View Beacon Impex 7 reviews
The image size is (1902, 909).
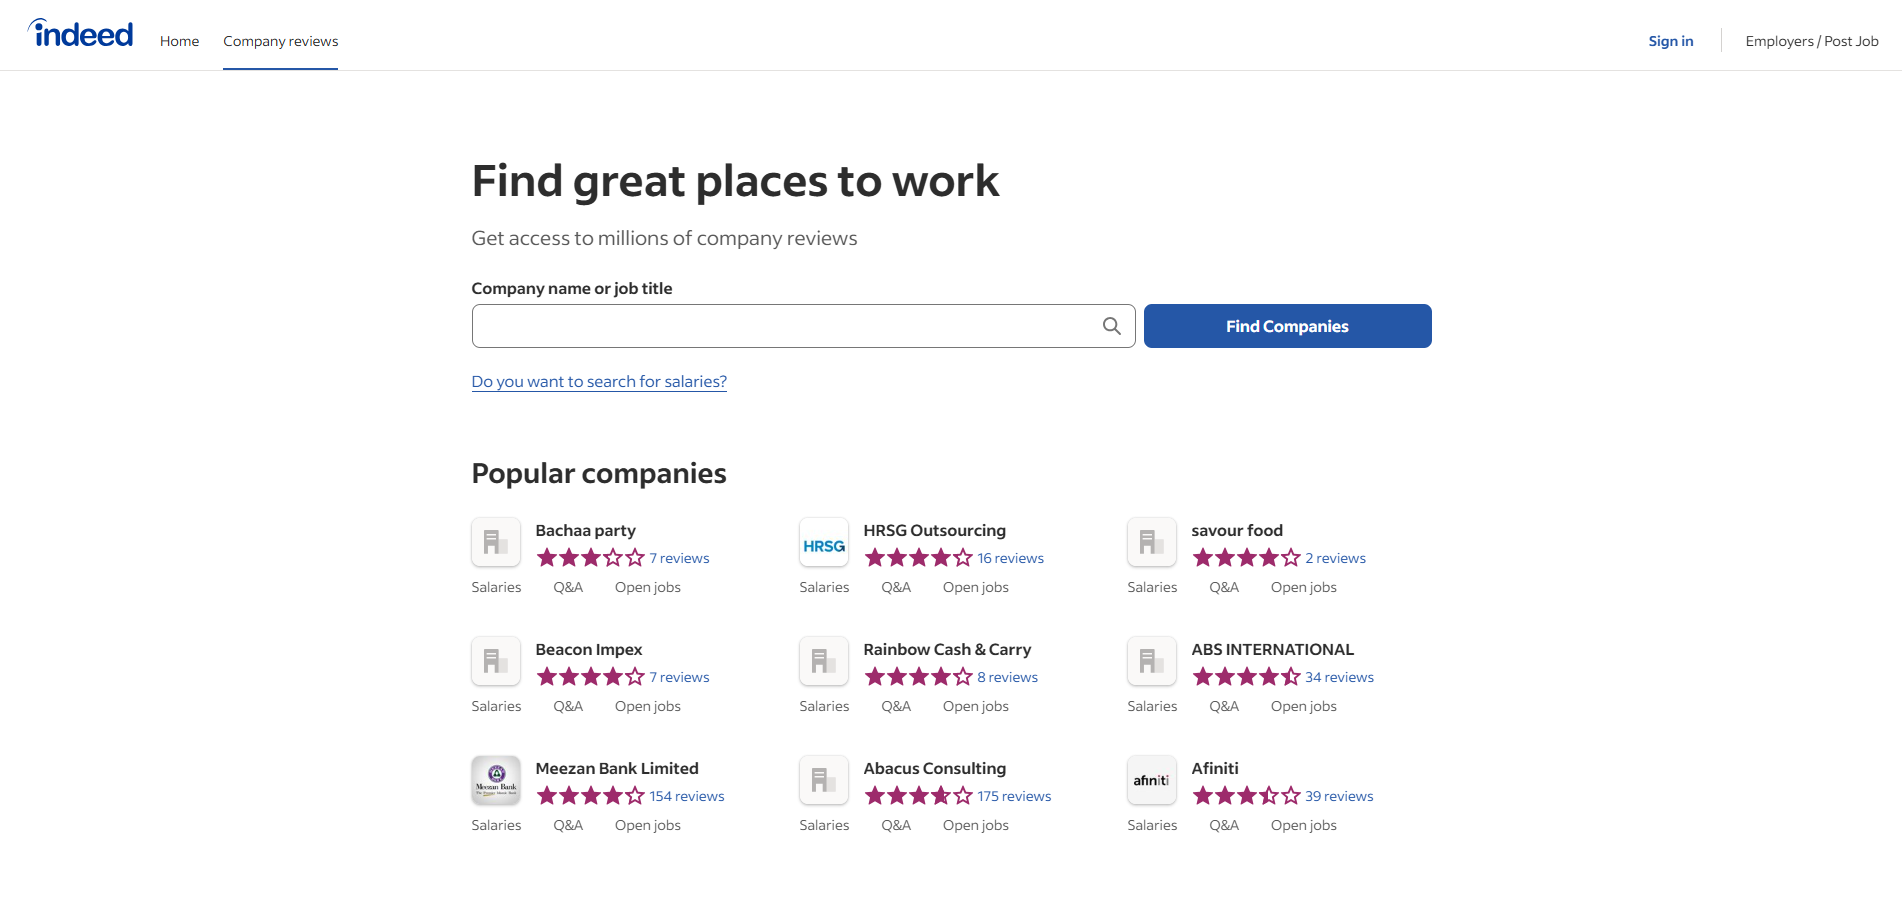coord(679,677)
